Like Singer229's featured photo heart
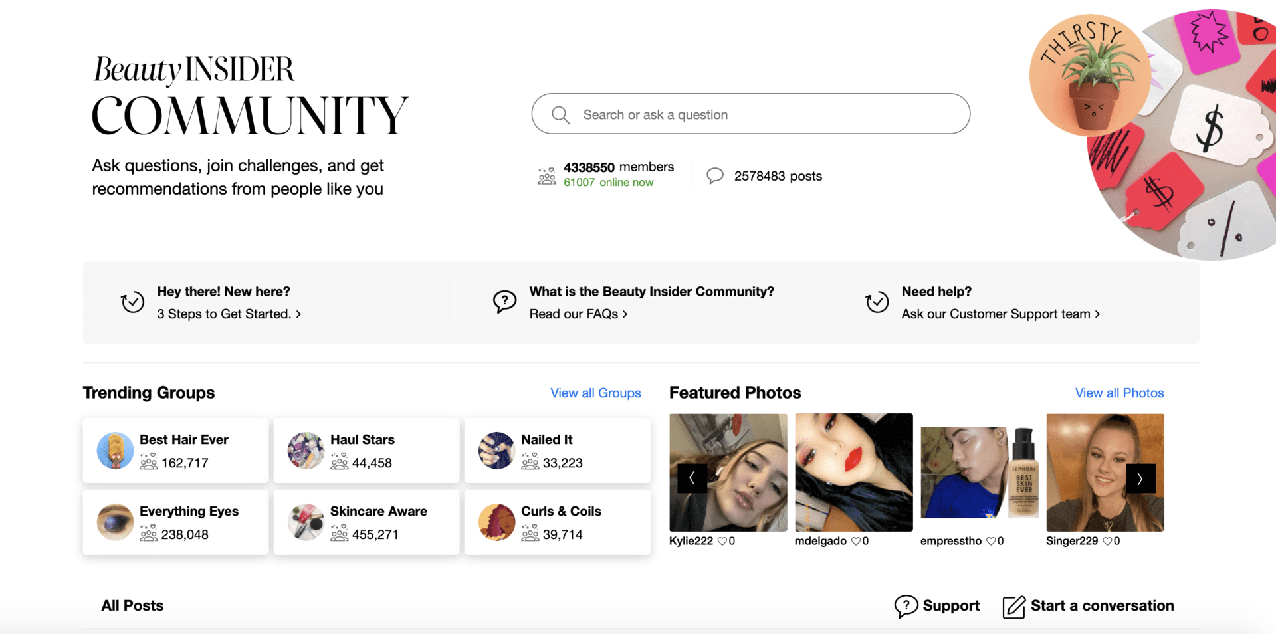 pyautogui.click(x=1106, y=541)
